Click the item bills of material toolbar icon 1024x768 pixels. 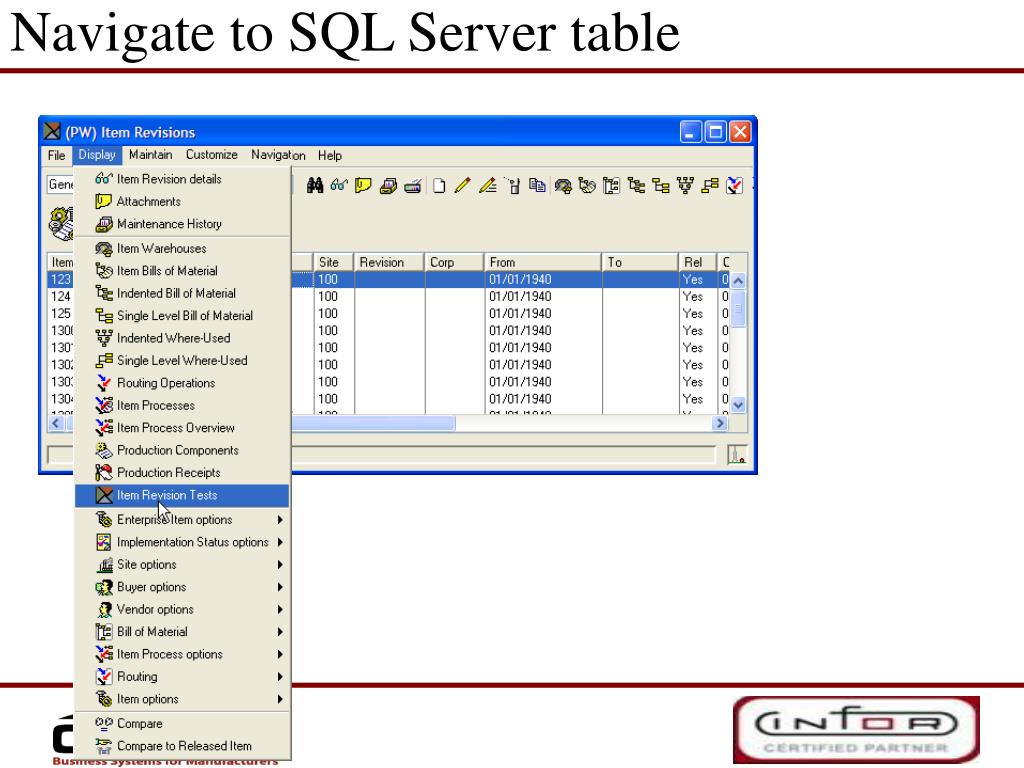pyautogui.click(x=587, y=186)
